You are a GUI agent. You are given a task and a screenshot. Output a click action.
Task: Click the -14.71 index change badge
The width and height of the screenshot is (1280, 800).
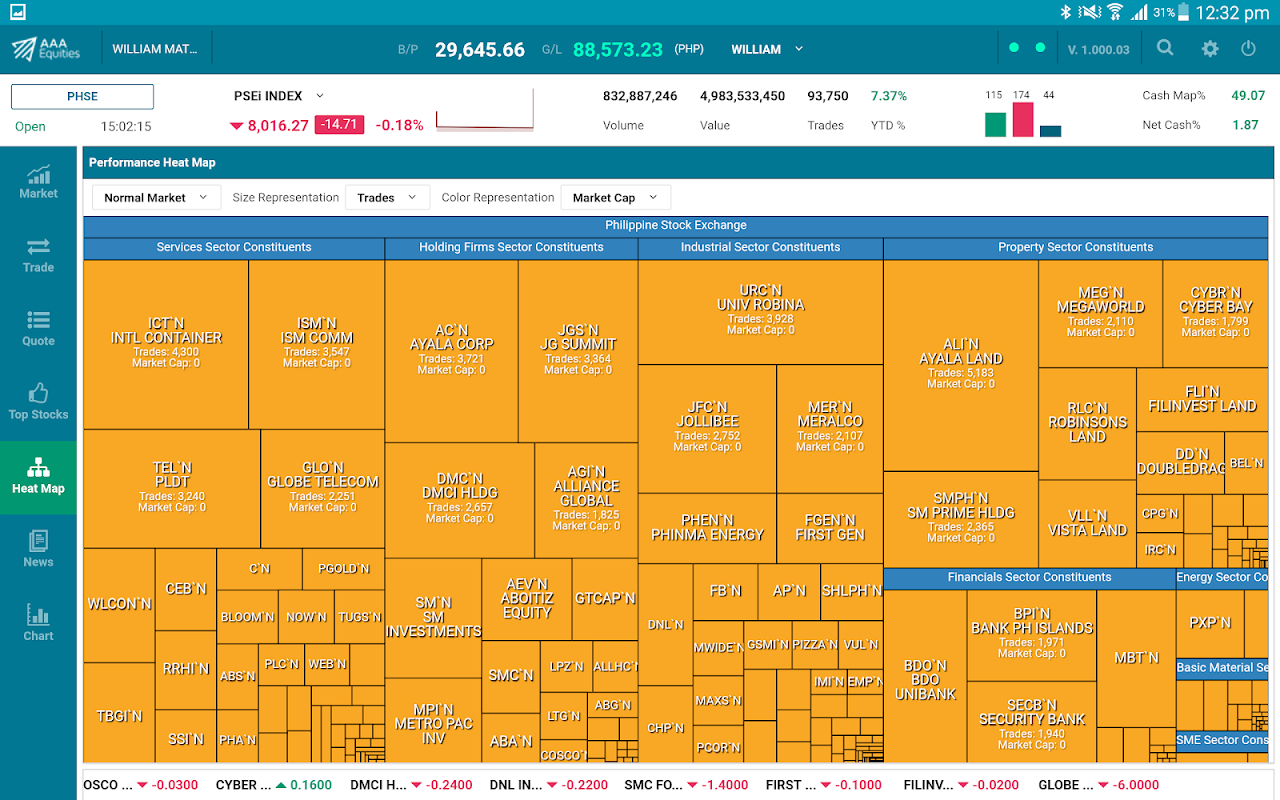339,125
